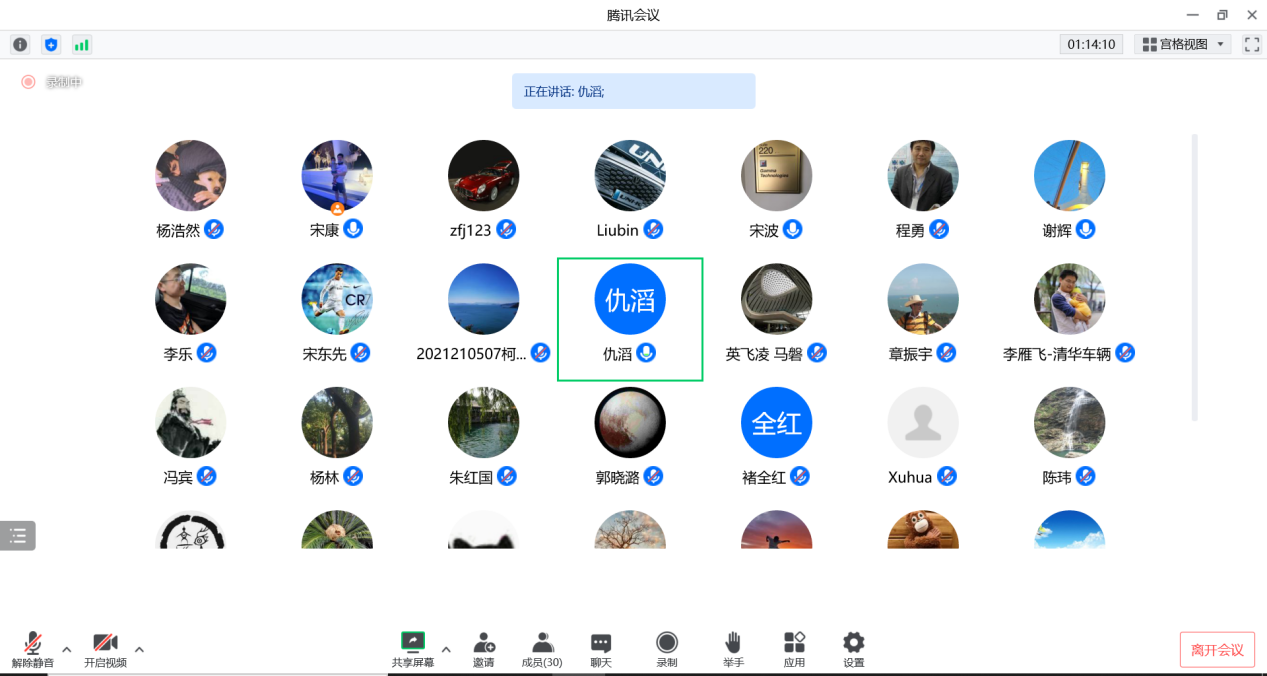
Task: Start Recording via 录制 icon
Action: (x=667, y=649)
